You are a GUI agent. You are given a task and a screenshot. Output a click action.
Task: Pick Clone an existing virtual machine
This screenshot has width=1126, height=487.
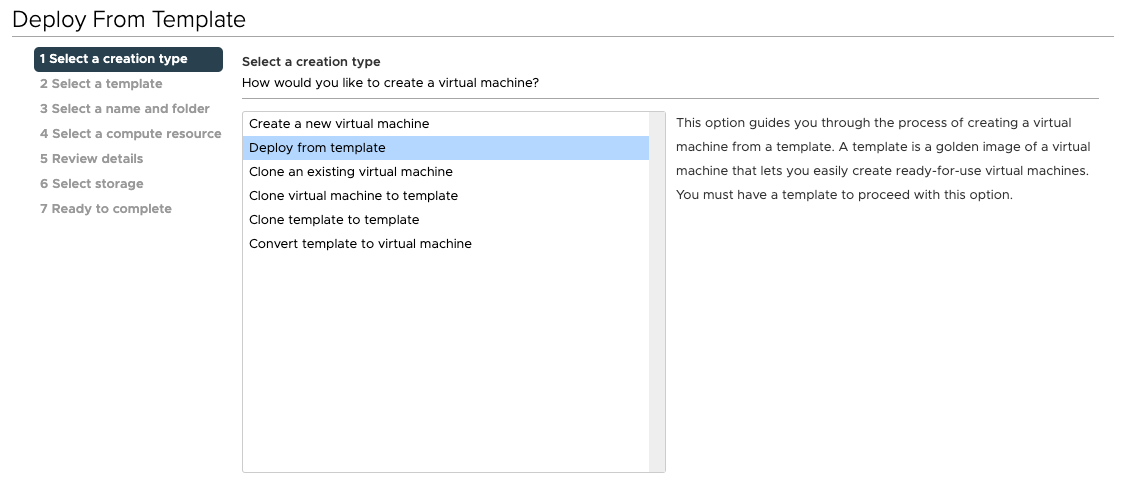351,172
